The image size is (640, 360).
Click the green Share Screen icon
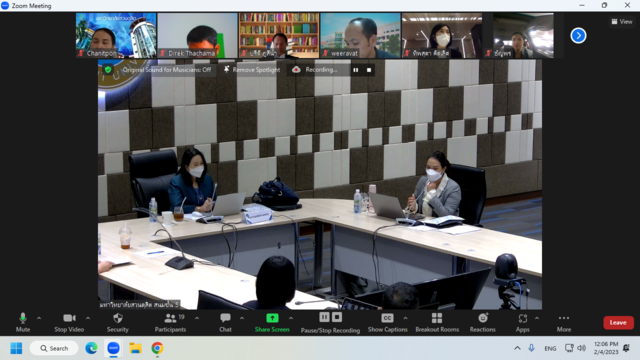click(272, 318)
